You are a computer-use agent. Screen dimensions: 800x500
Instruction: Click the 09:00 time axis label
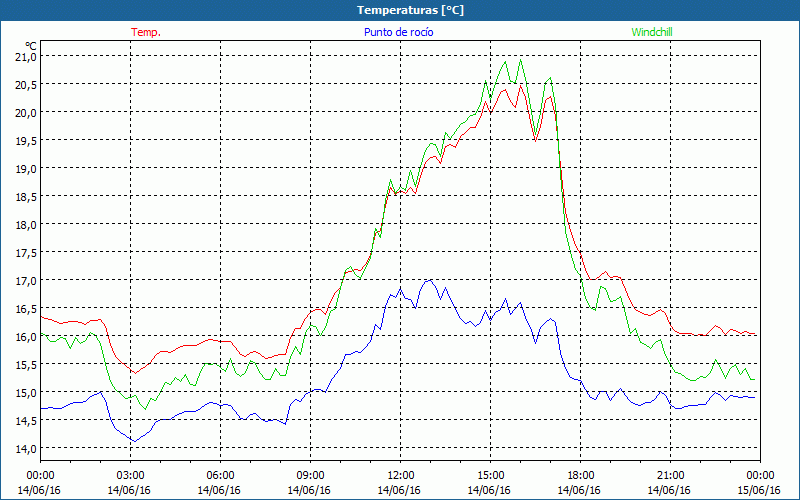[311, 475]
